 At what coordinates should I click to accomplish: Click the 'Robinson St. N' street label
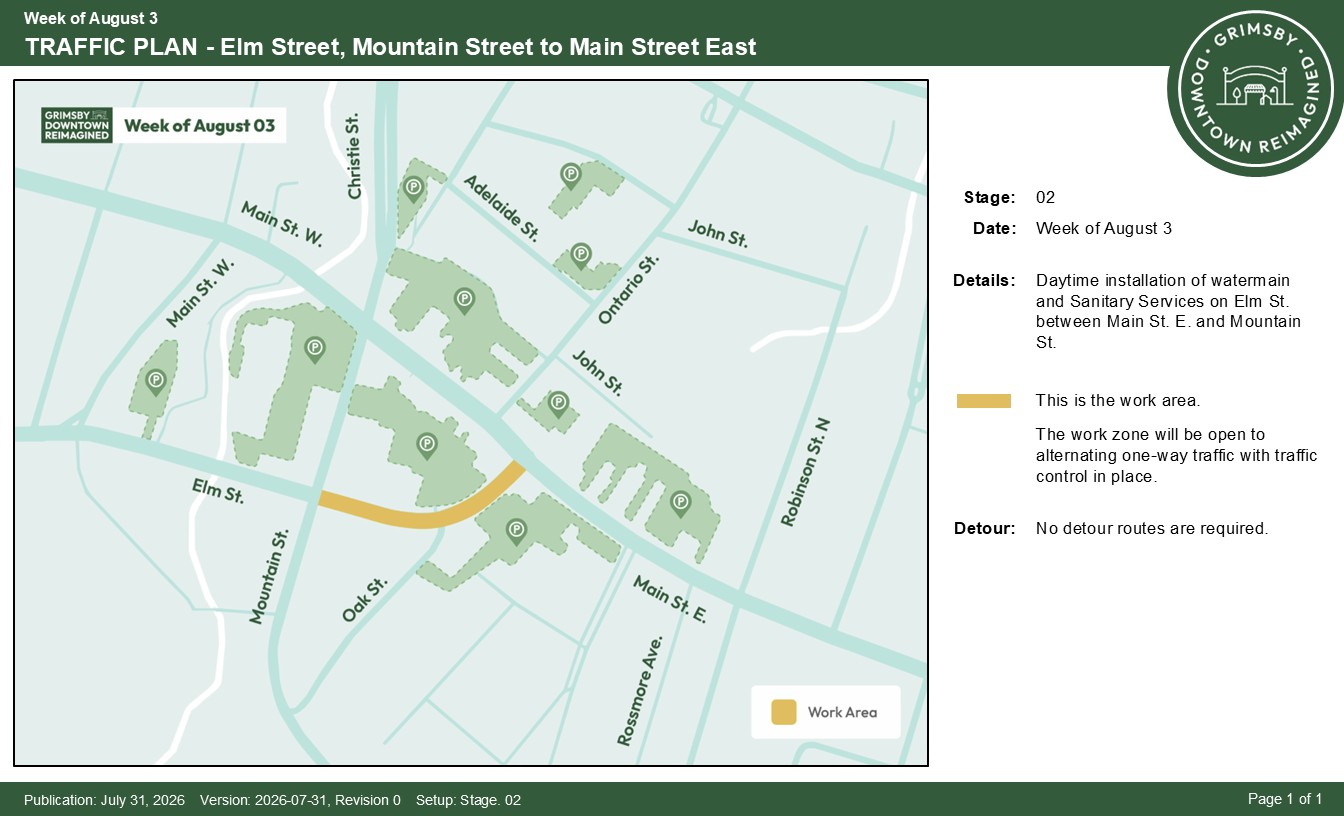pos(806,472)
